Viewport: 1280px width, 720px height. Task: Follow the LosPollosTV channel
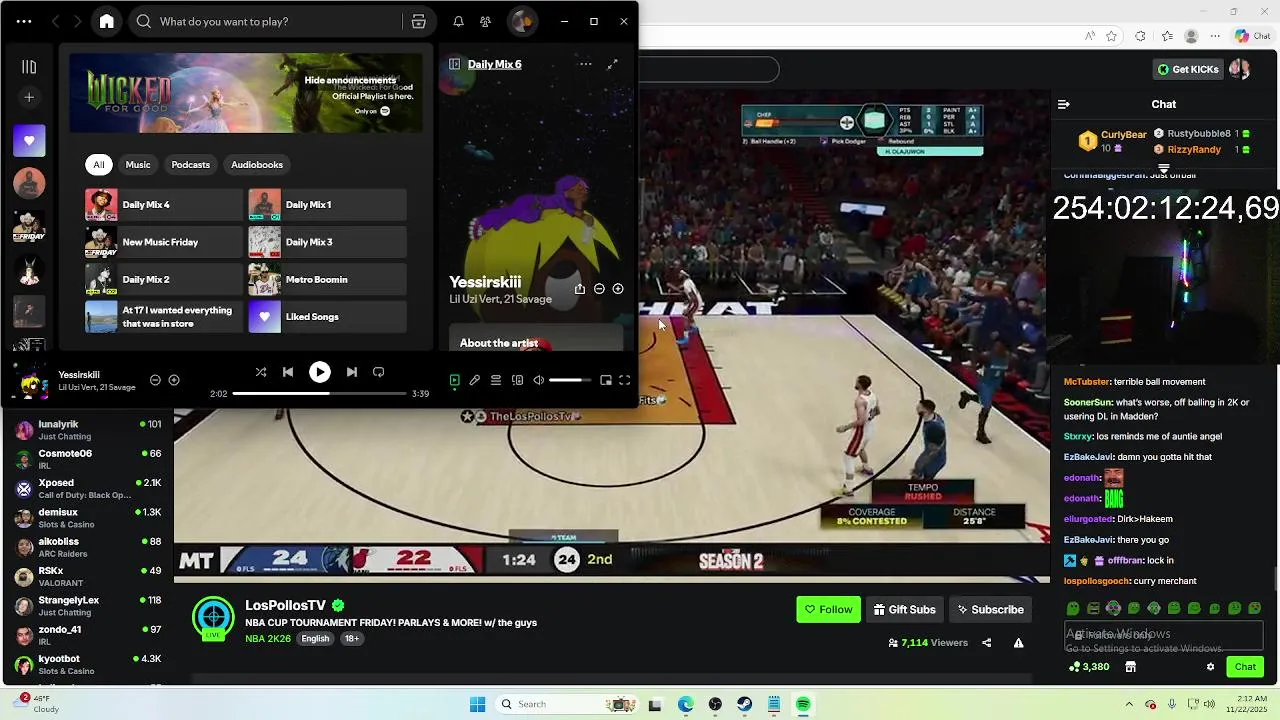[828, 609]
